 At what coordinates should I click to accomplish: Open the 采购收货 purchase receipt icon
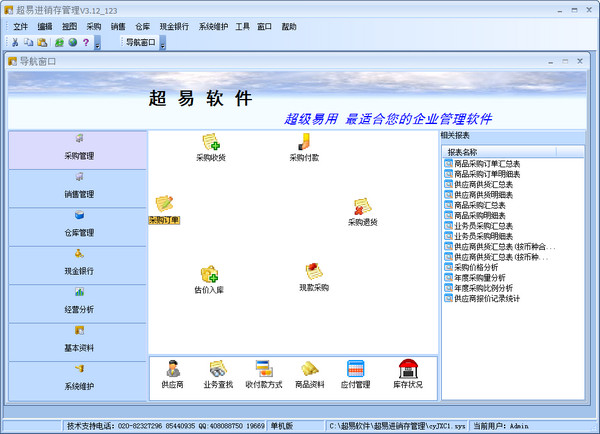(x=211, y=147)
